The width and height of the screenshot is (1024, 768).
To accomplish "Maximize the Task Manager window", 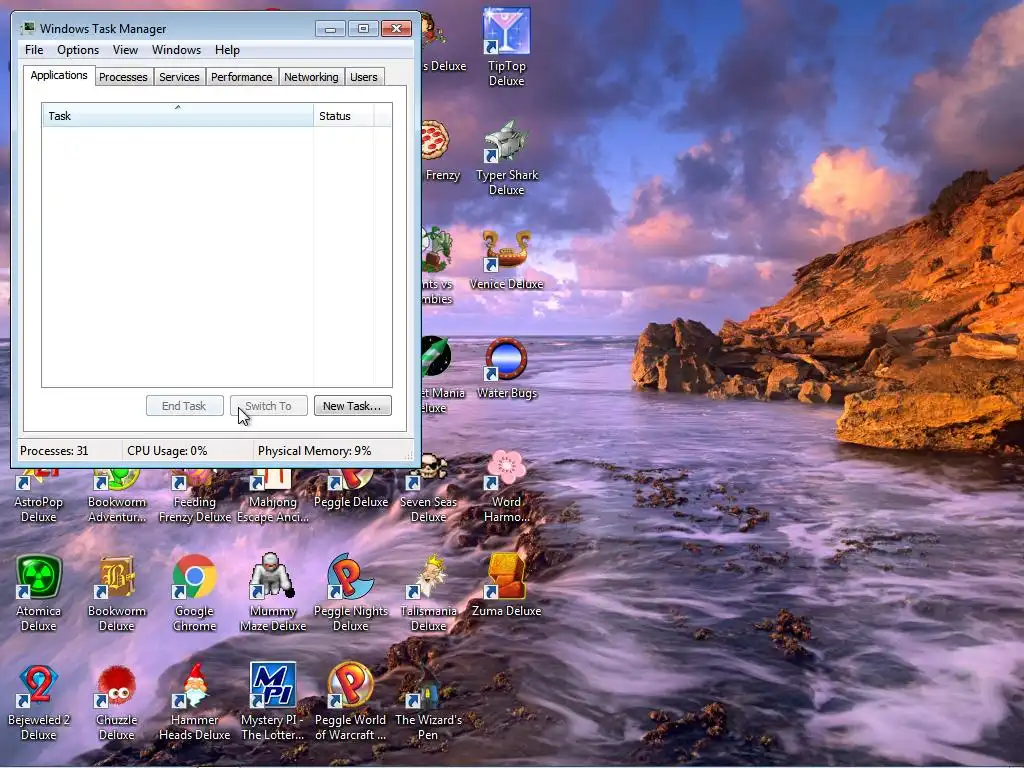I will [x=363, y=29].
